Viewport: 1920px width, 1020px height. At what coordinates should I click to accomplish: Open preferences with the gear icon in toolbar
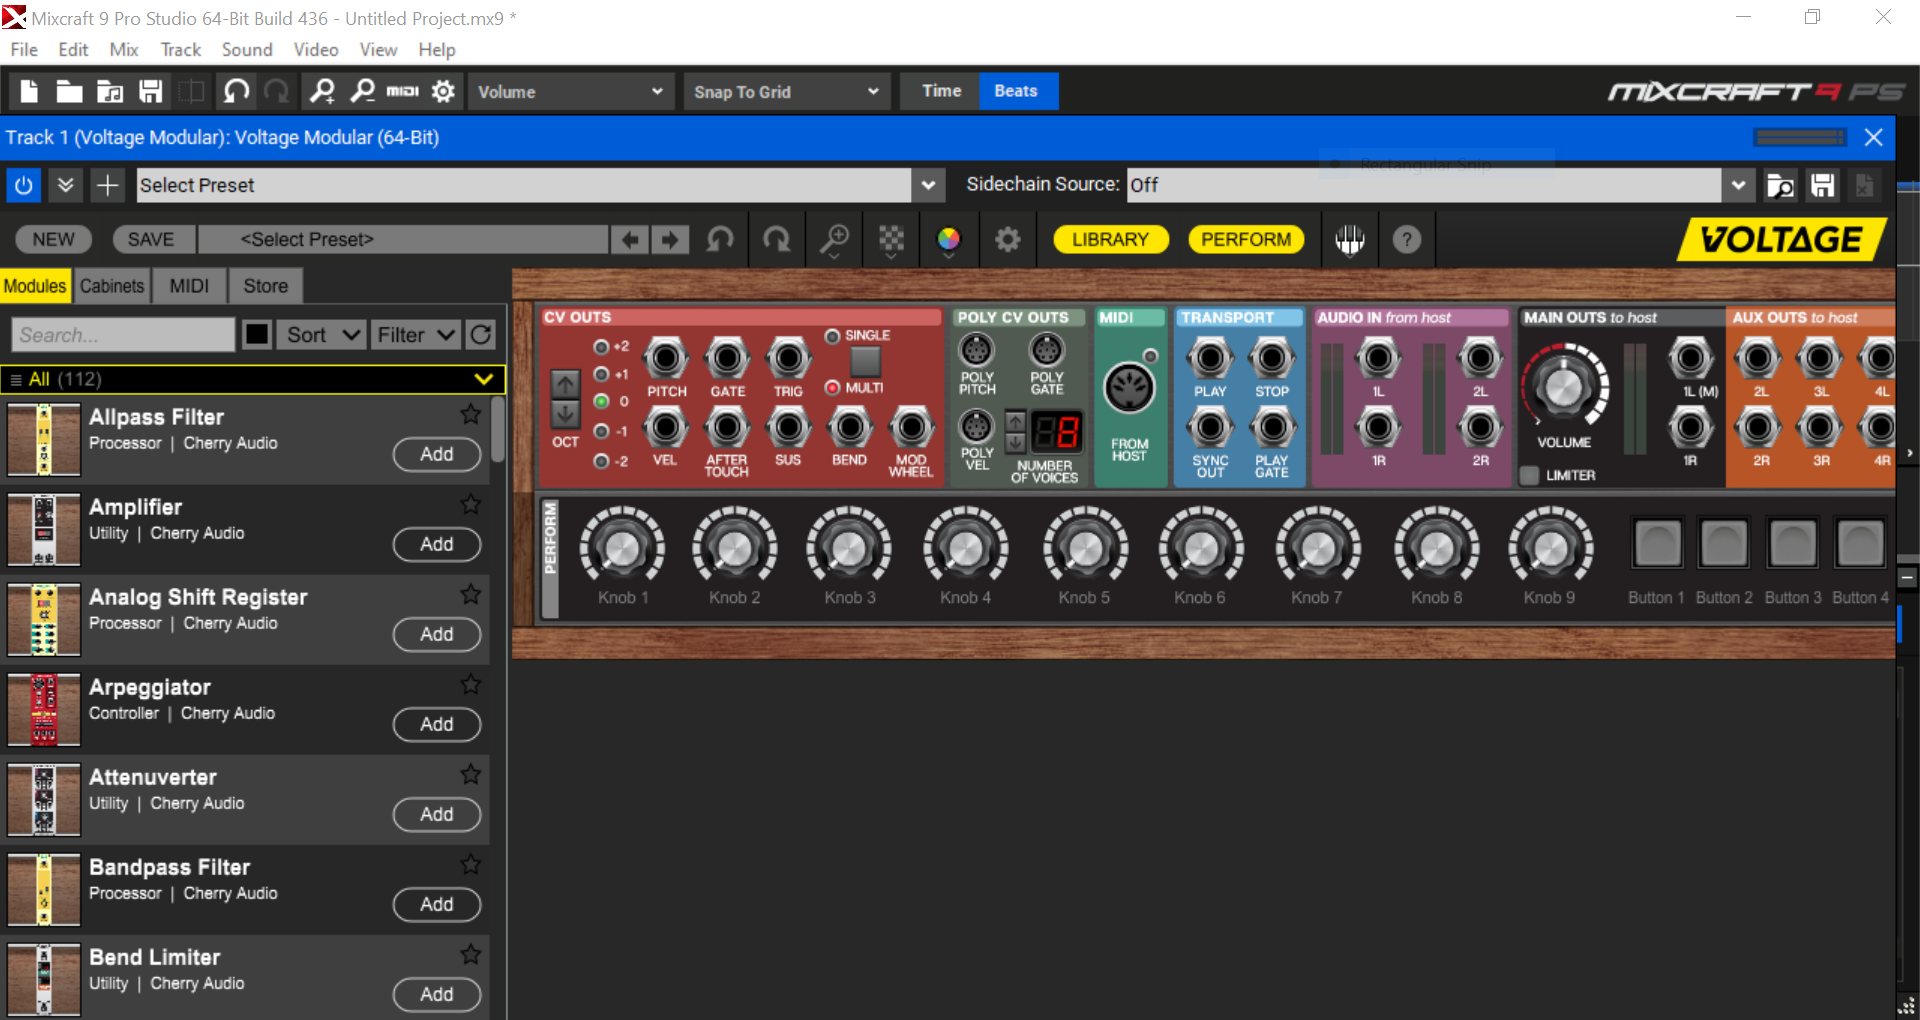click(443, 92)
